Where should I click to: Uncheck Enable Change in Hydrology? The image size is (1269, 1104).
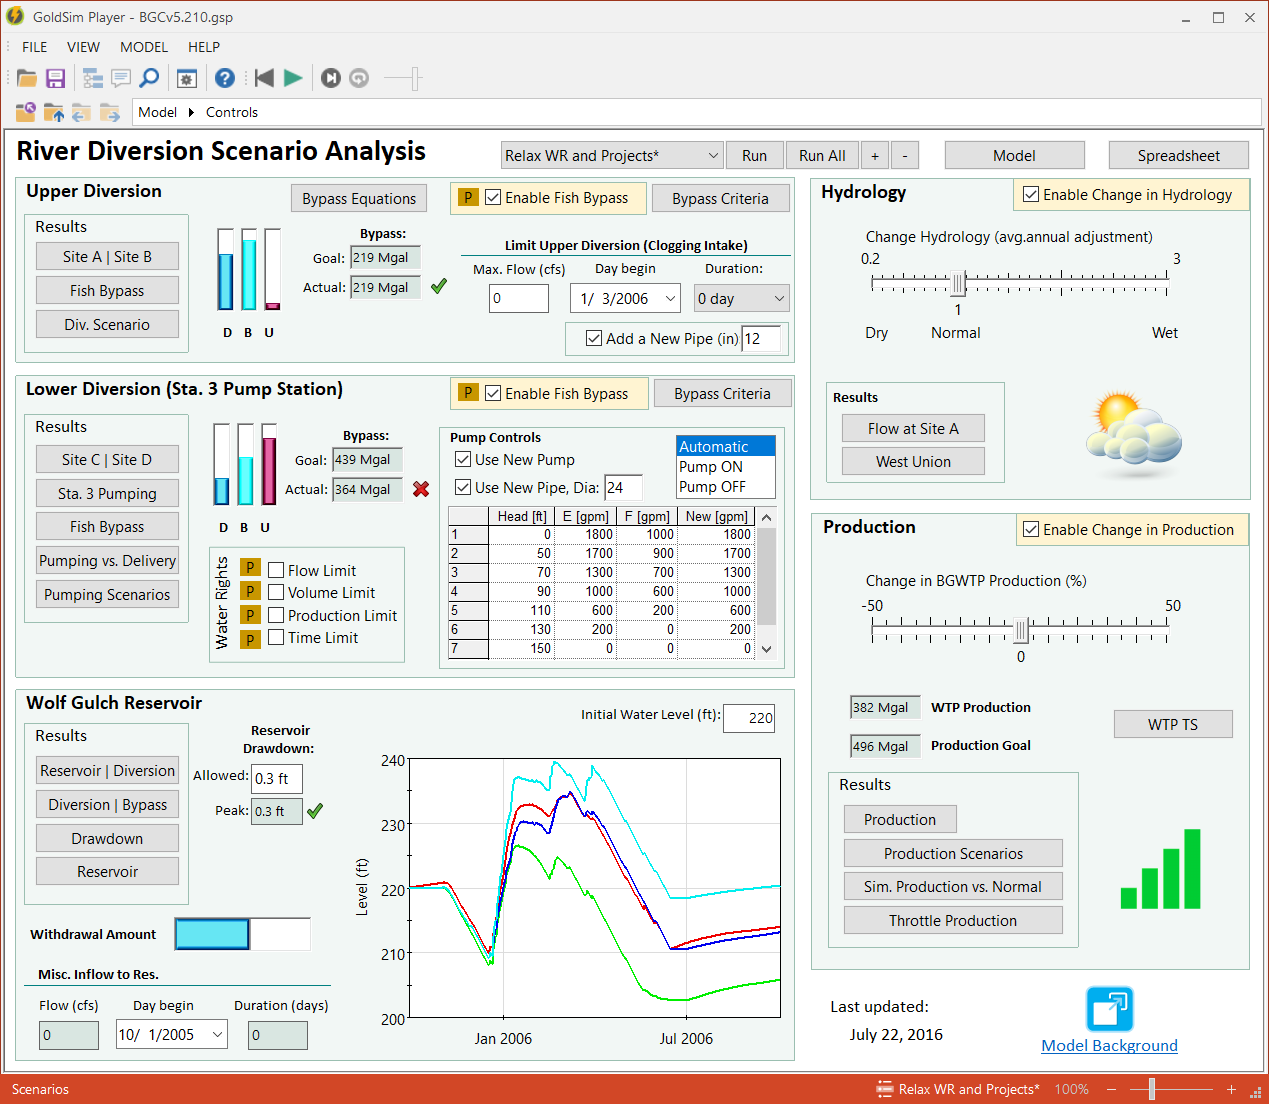coord(1031,195)
